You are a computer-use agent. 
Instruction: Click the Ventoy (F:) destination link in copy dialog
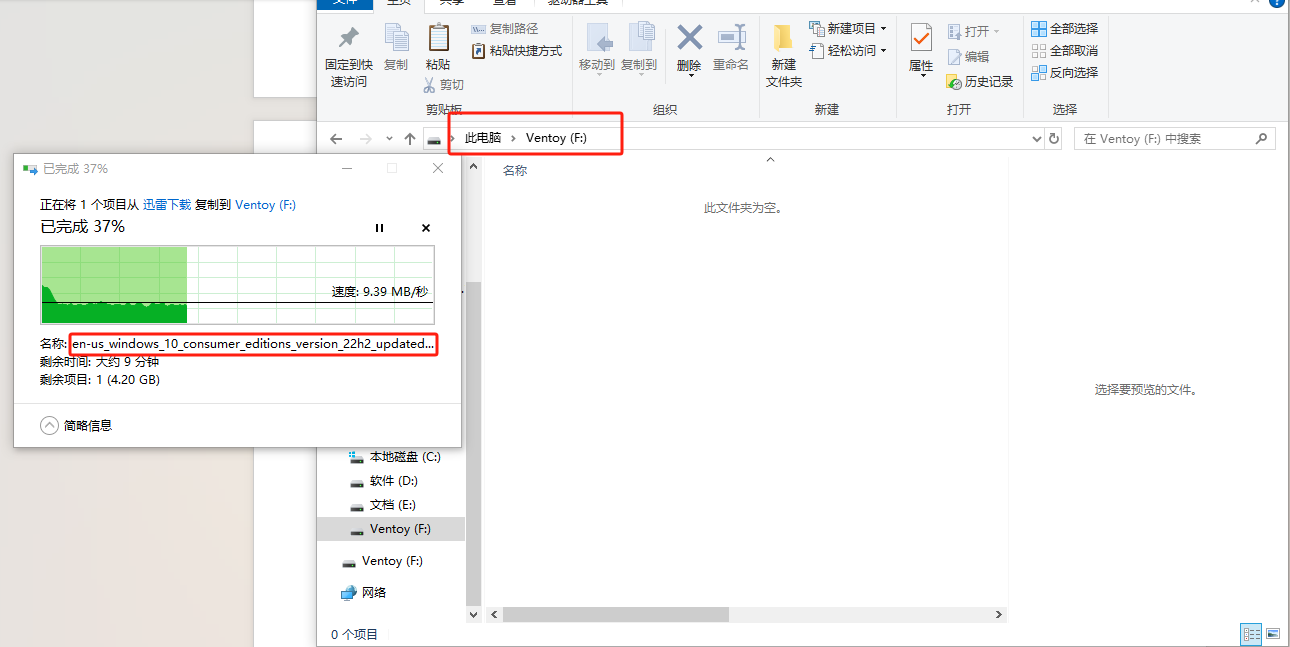pos(265,204)
